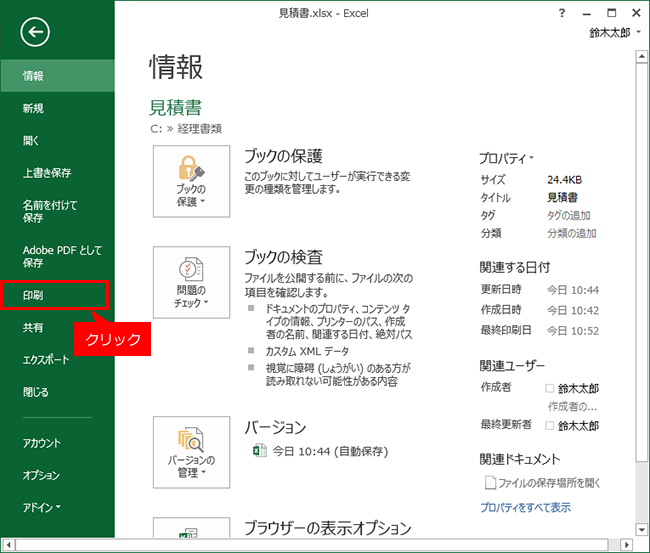Click the 作成者の... add author field
Viewport: 650px width, 553px height.
click(x=572, y=407)
